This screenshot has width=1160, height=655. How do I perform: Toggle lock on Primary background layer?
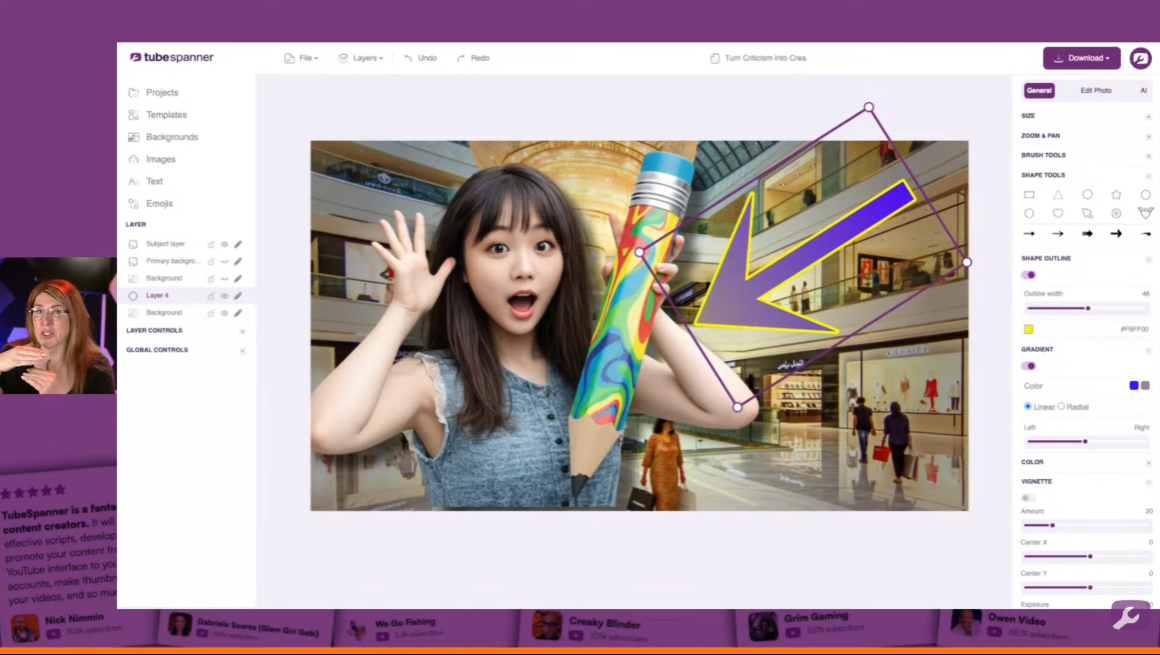[x=211, y=261]
